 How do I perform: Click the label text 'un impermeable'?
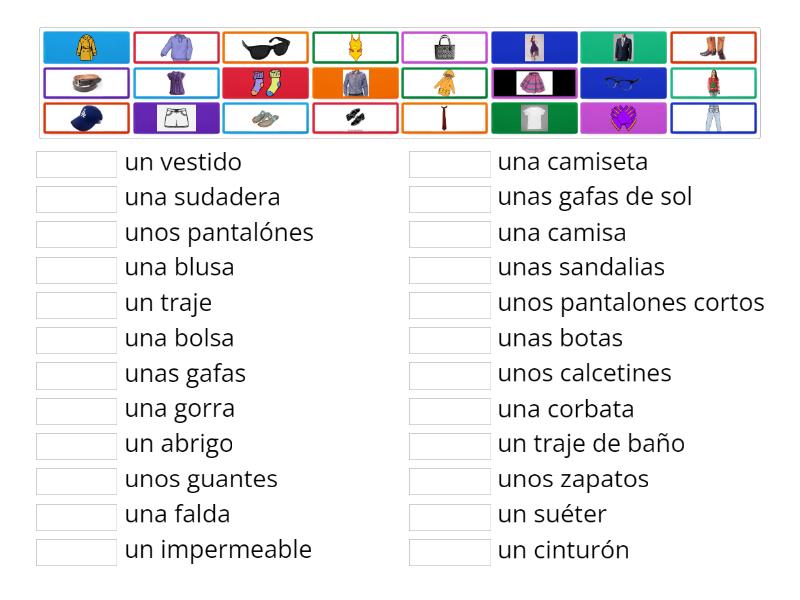218,549
